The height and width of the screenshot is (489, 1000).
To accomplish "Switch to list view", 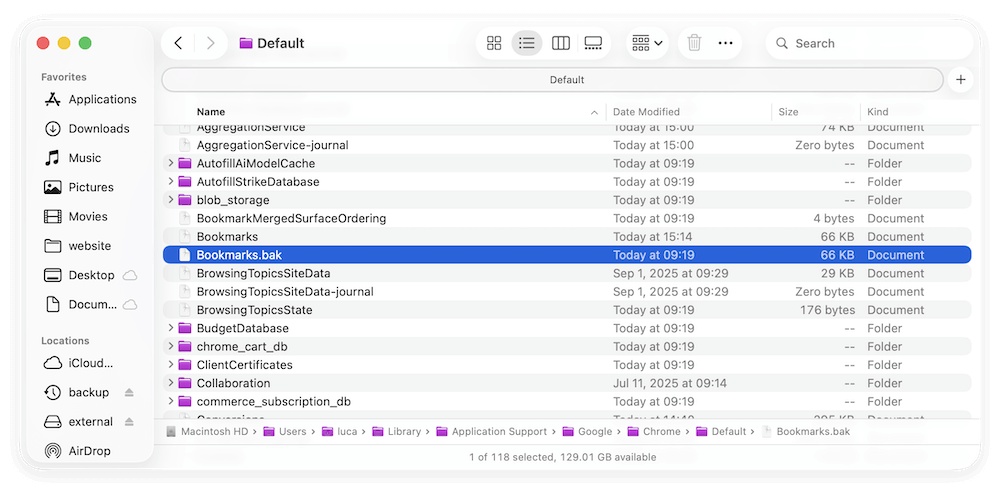I will (527, 43).
